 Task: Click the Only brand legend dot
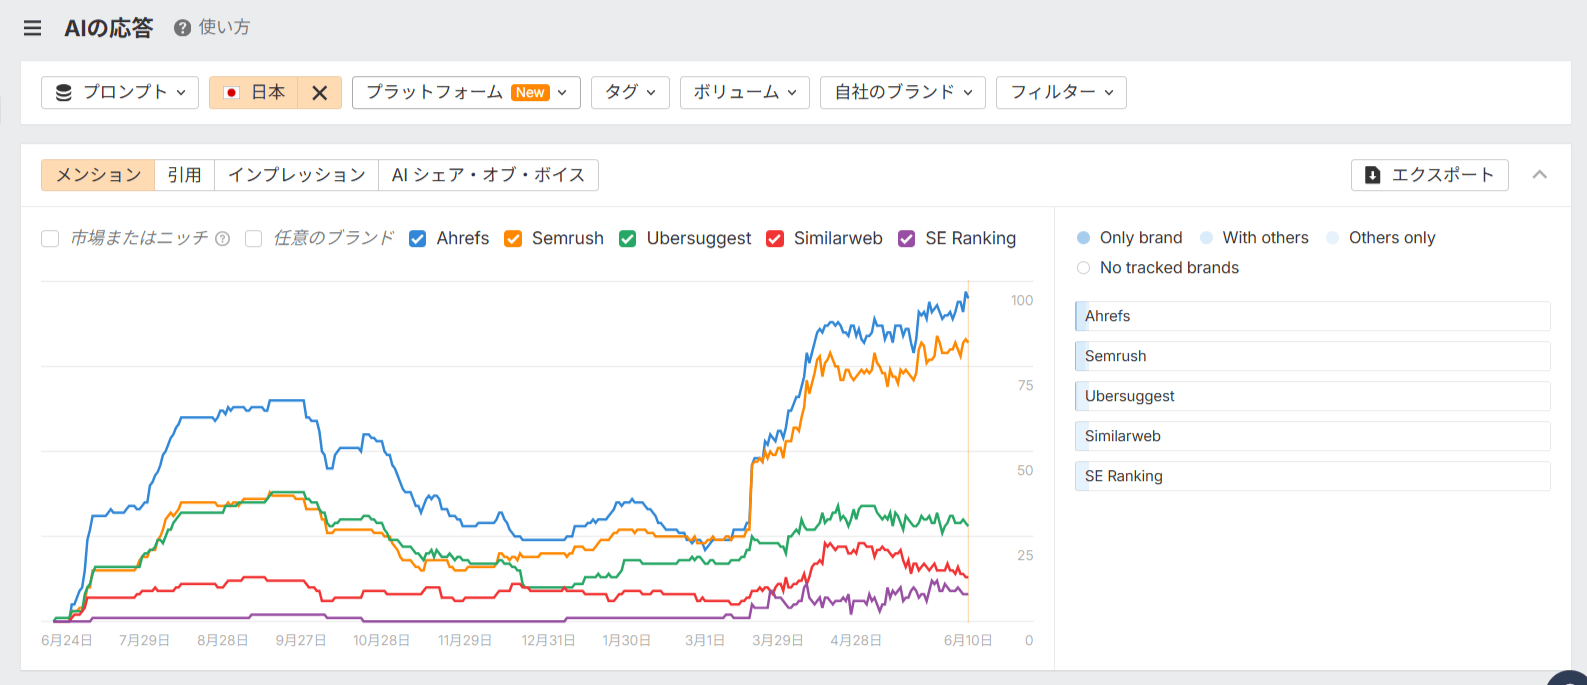point(1083,238)
